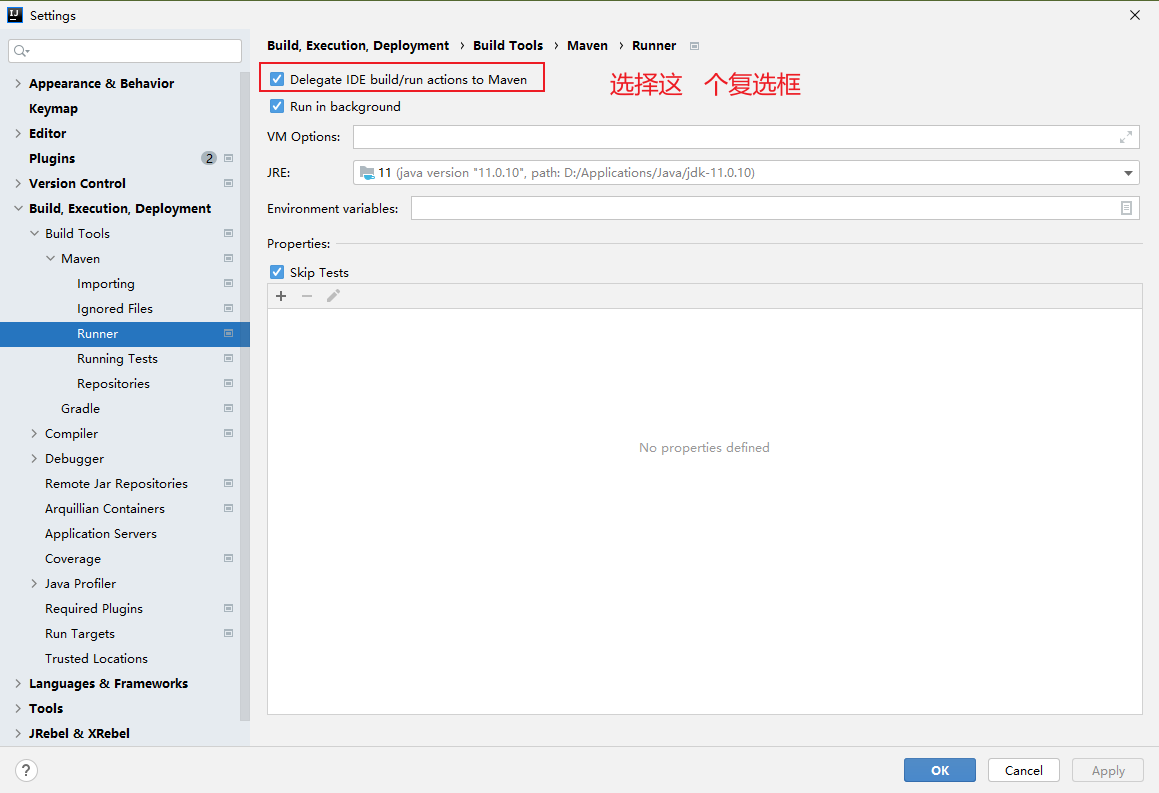This screenshot has height=793, width=1159.
Task: Click the edit property pencil icon
Action: (x=333, y=296)
